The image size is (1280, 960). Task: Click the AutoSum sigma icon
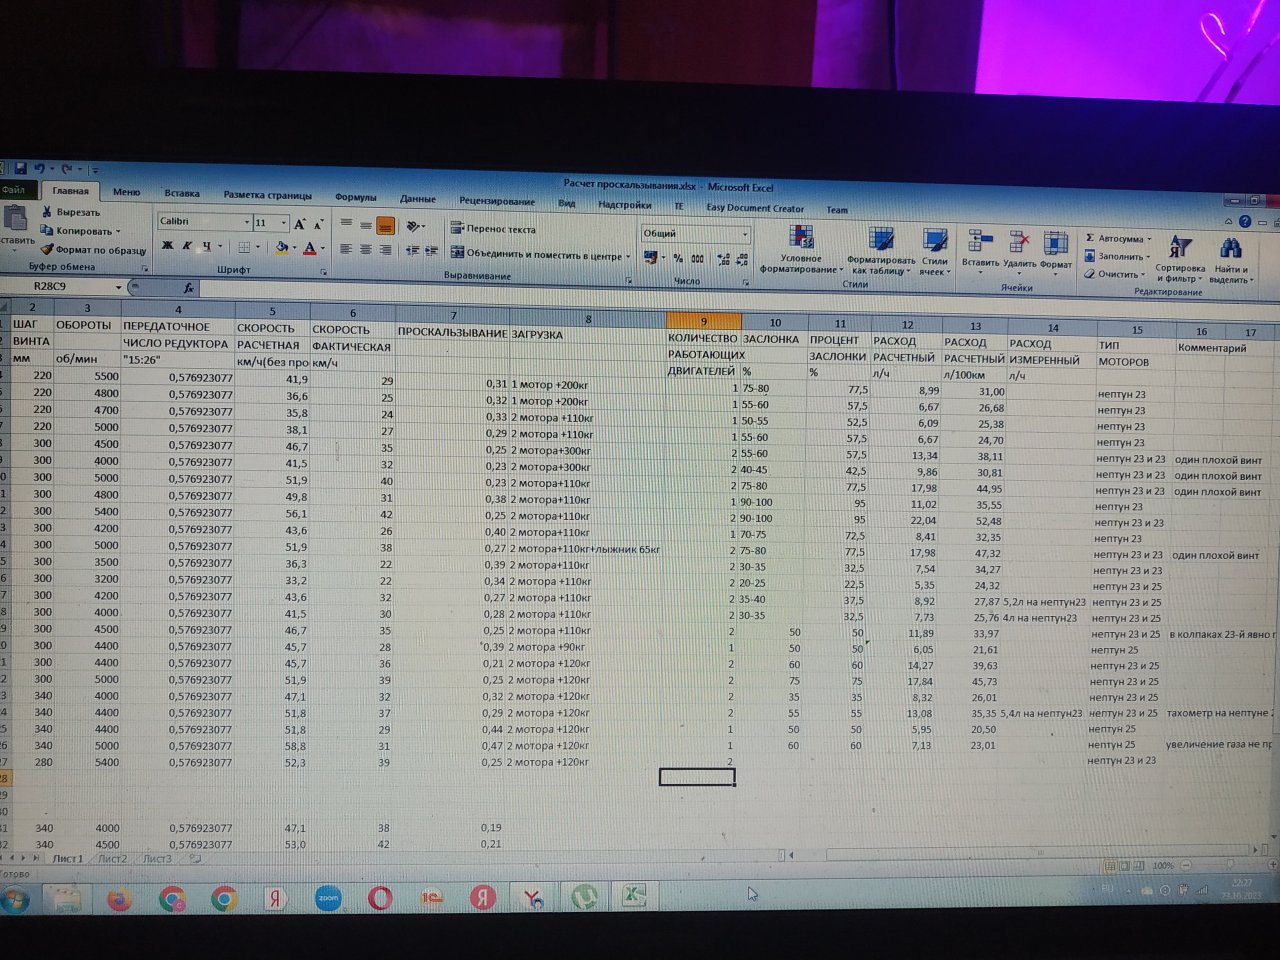coord(1090,238)
